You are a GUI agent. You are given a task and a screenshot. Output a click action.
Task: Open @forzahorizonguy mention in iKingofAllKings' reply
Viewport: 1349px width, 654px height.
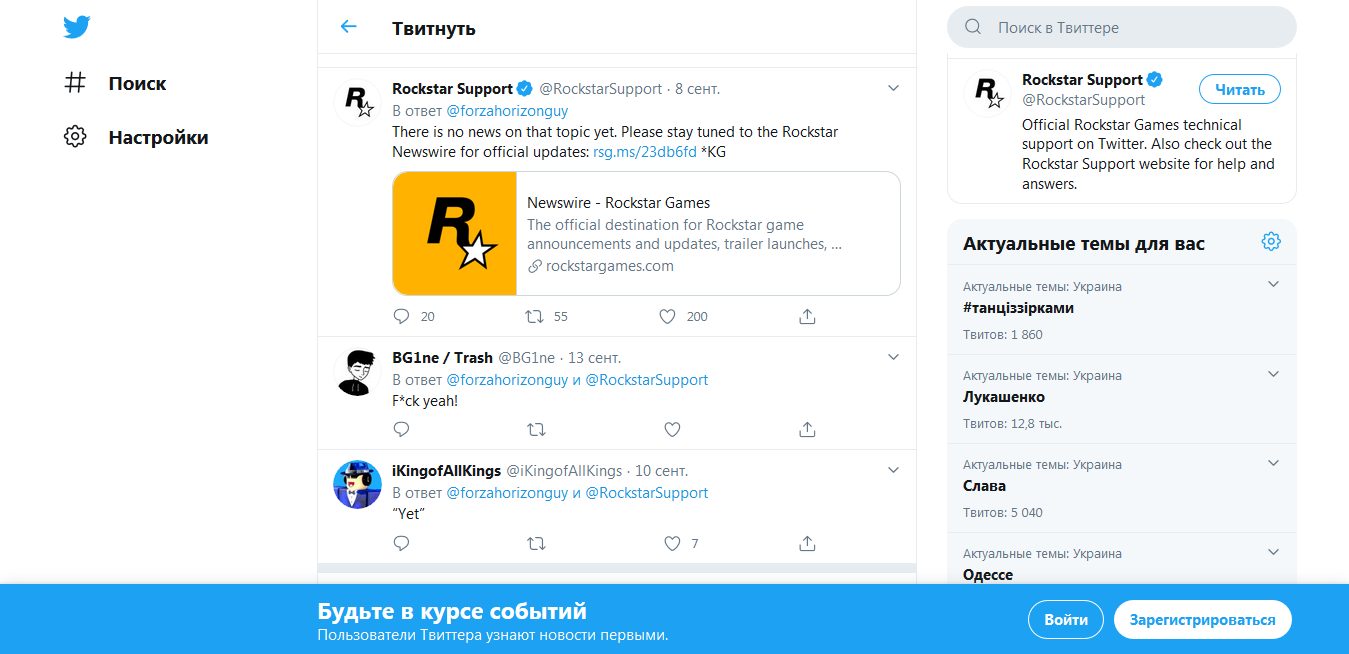tap(507, 493)
